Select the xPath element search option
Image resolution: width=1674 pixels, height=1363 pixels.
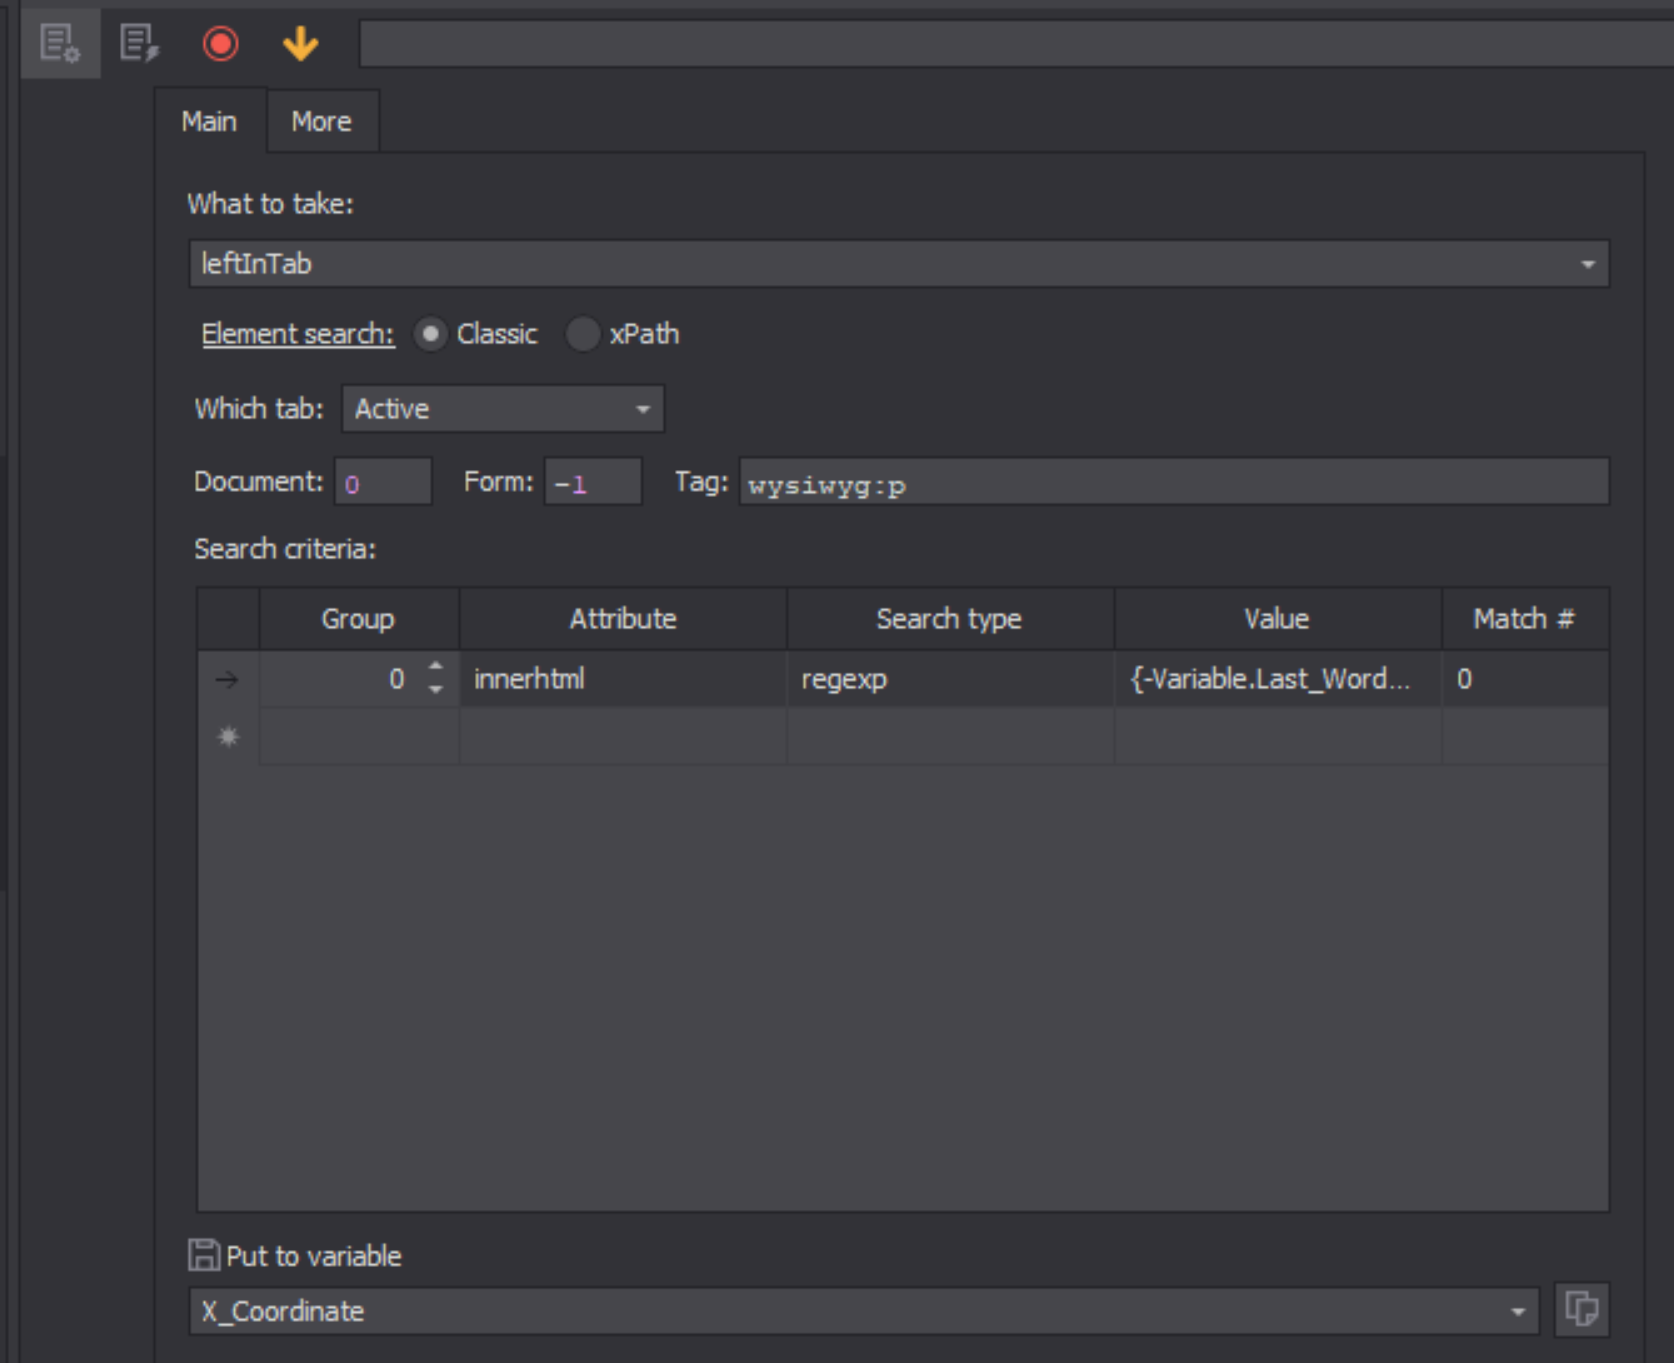582,334
